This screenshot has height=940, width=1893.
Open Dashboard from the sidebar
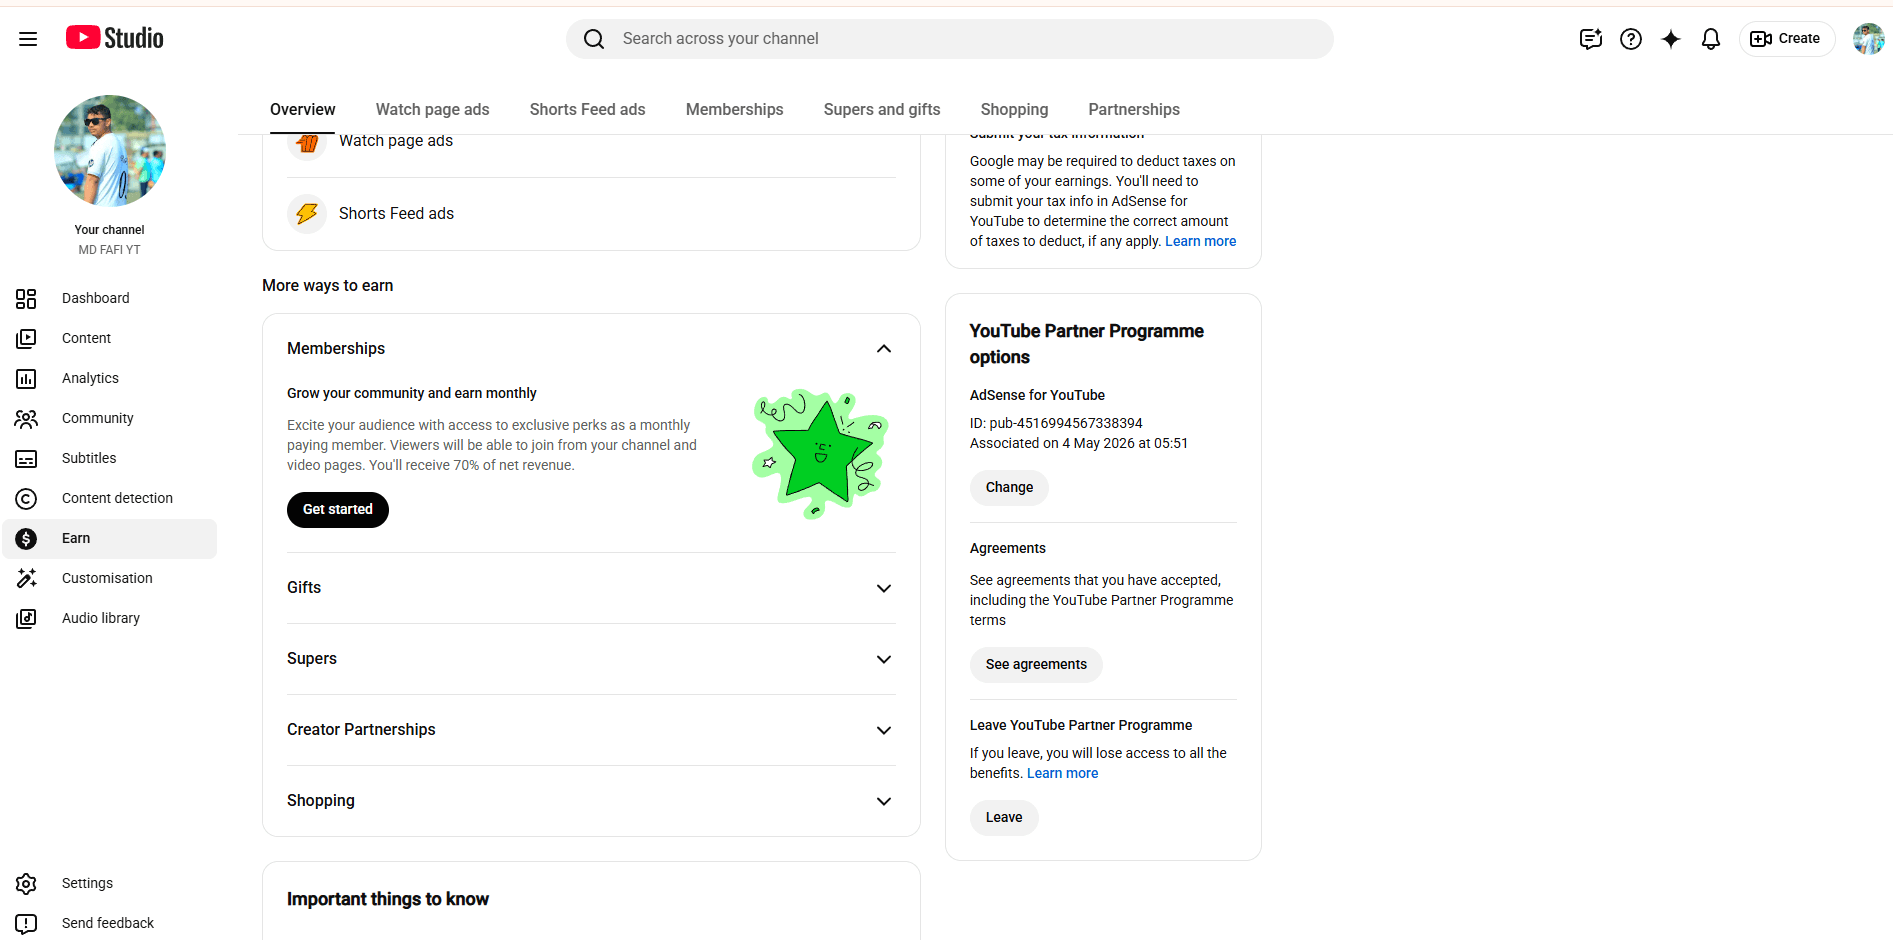click(110, 299)
